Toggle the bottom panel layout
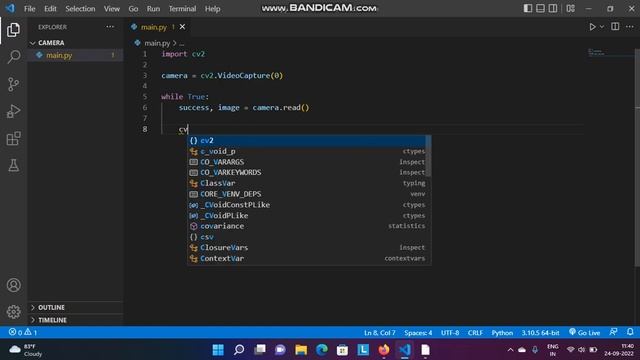This screenshot has width=640, height=360. point(540,9)
